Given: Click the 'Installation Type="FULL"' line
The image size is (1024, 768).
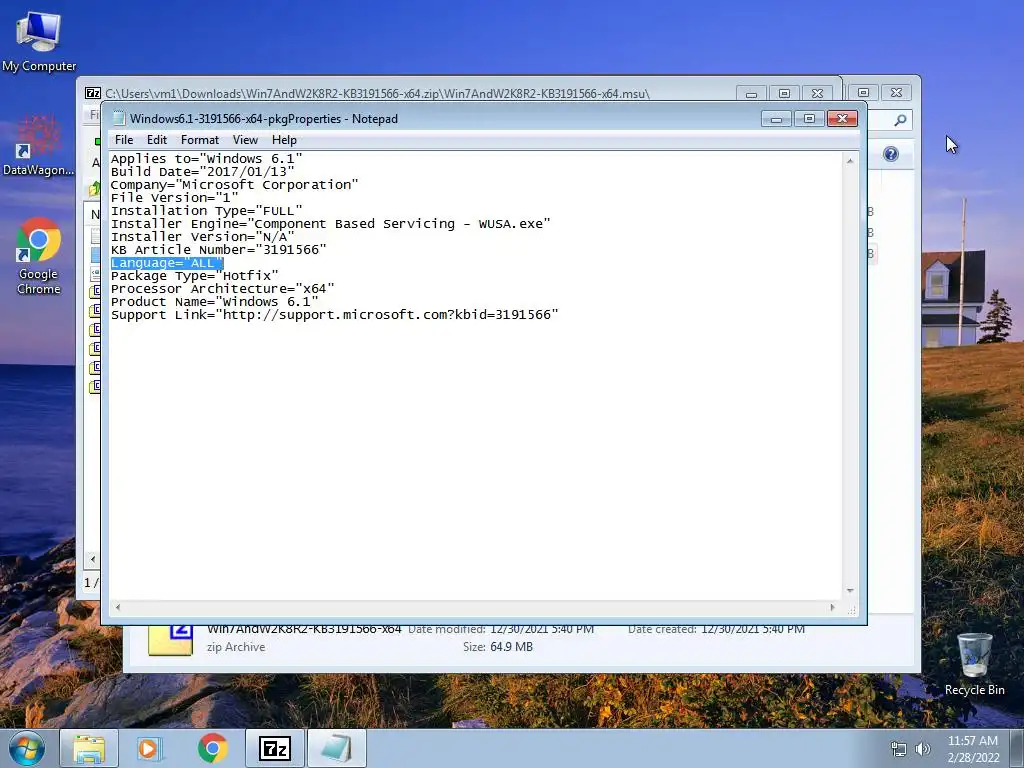Looking at the screenshot, I should (206, 211).
